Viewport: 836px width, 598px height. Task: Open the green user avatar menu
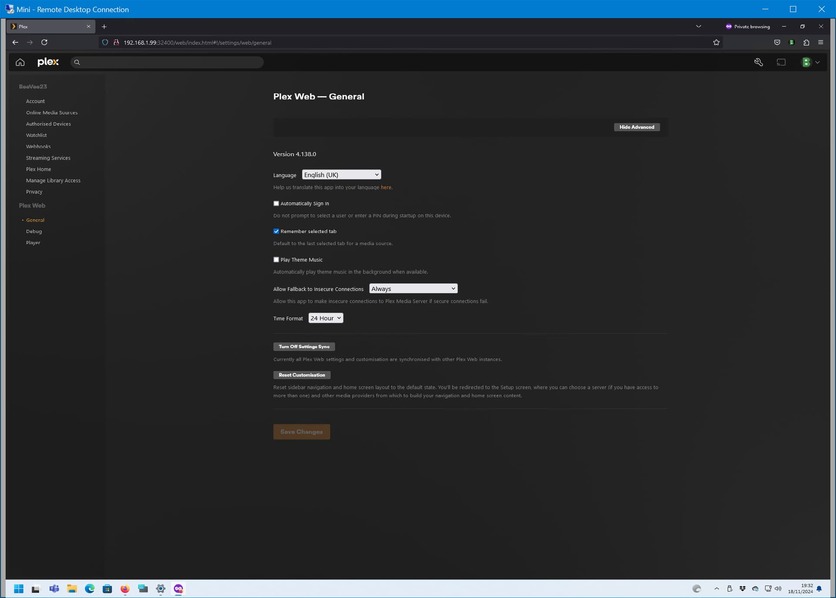click(x=810, y=62)
